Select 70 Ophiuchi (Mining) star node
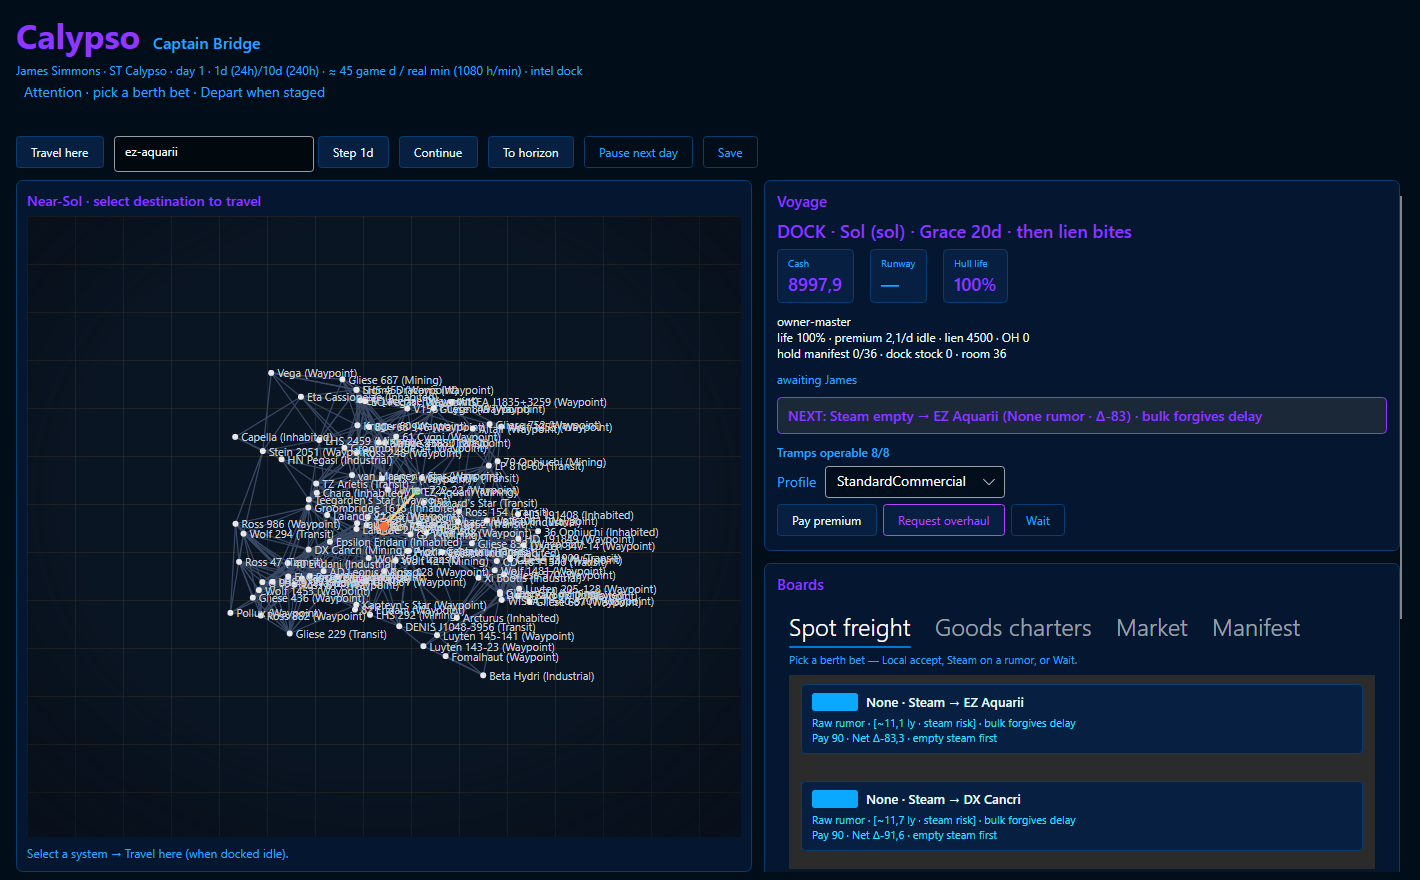This screenshot has width=1420, height=880. pyautogui.click(x=497, y=462)
